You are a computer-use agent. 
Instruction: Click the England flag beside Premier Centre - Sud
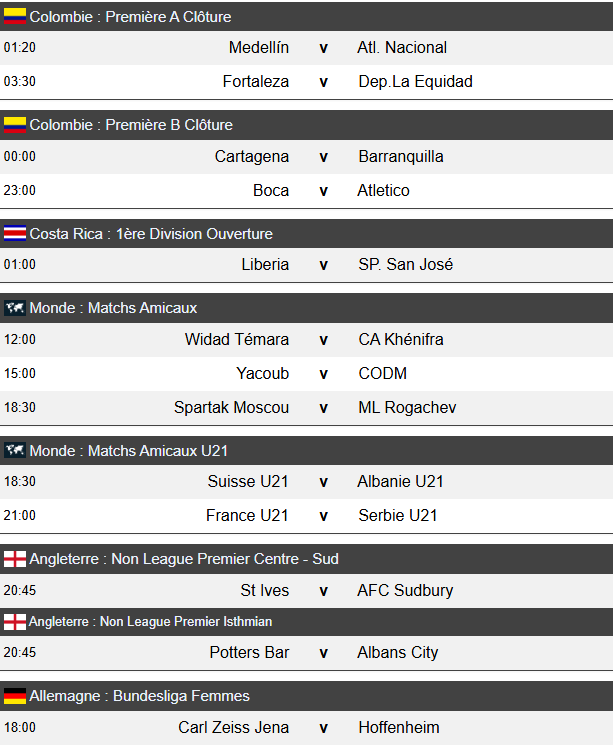(x=15, y=559)
